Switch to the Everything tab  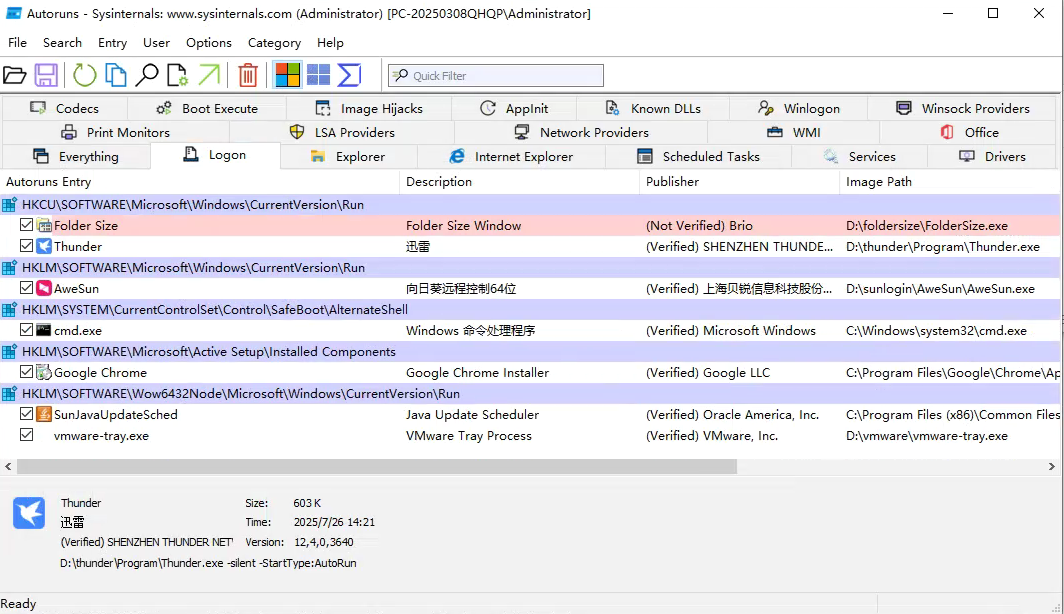pos(76,157)
